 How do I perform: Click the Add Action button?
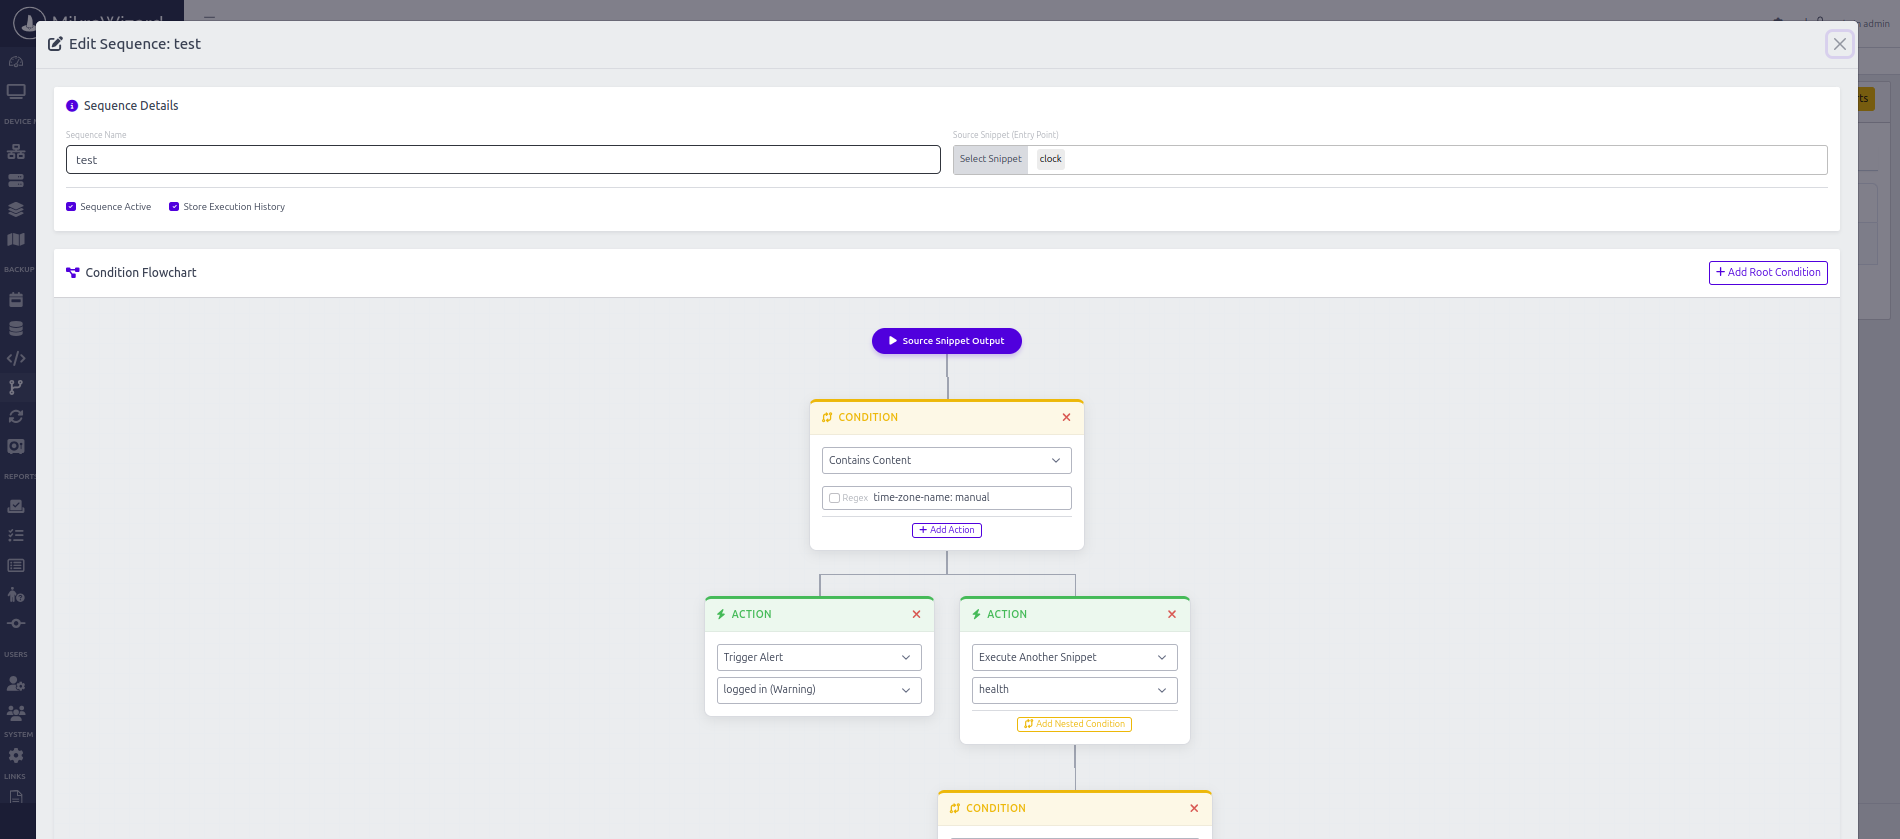point(946,531)
